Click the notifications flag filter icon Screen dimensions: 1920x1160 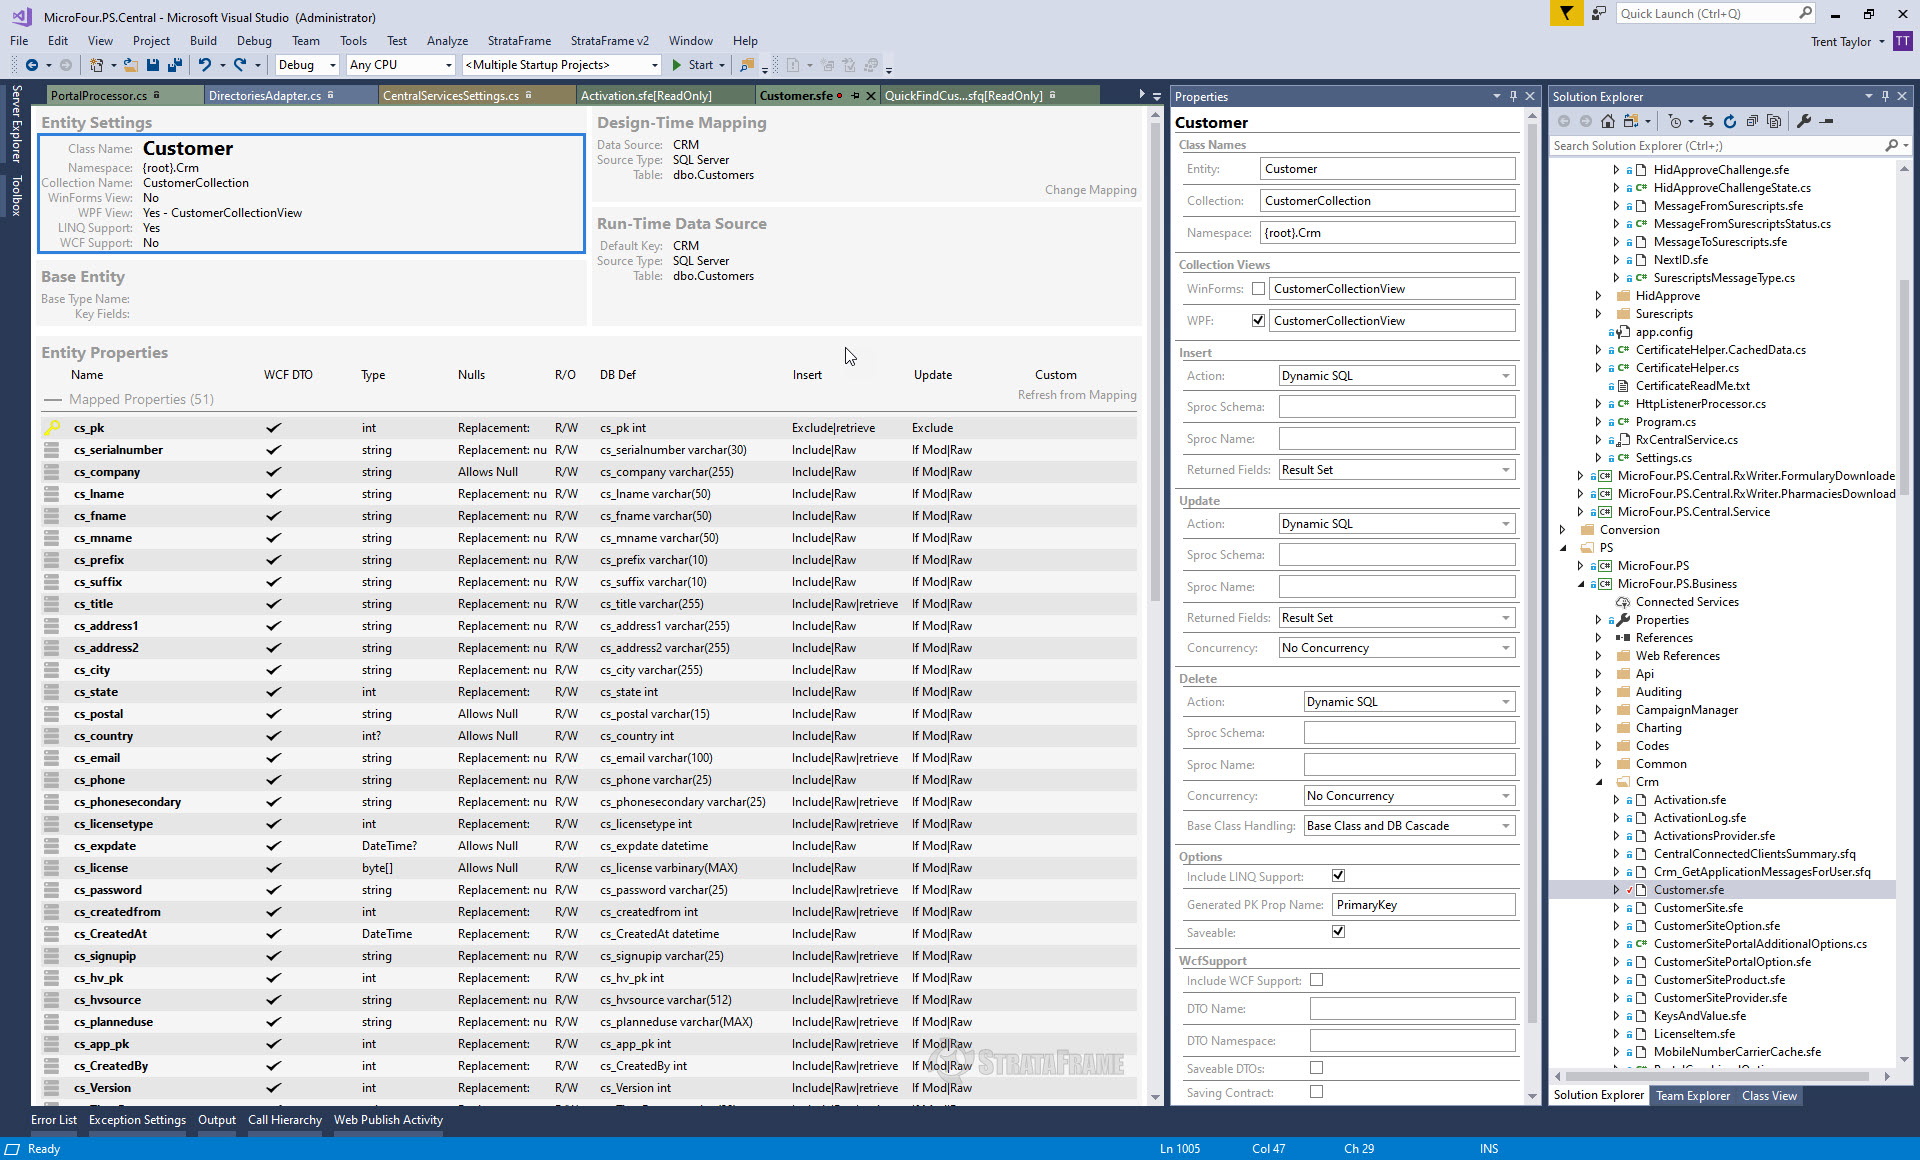click(1566, 13)
